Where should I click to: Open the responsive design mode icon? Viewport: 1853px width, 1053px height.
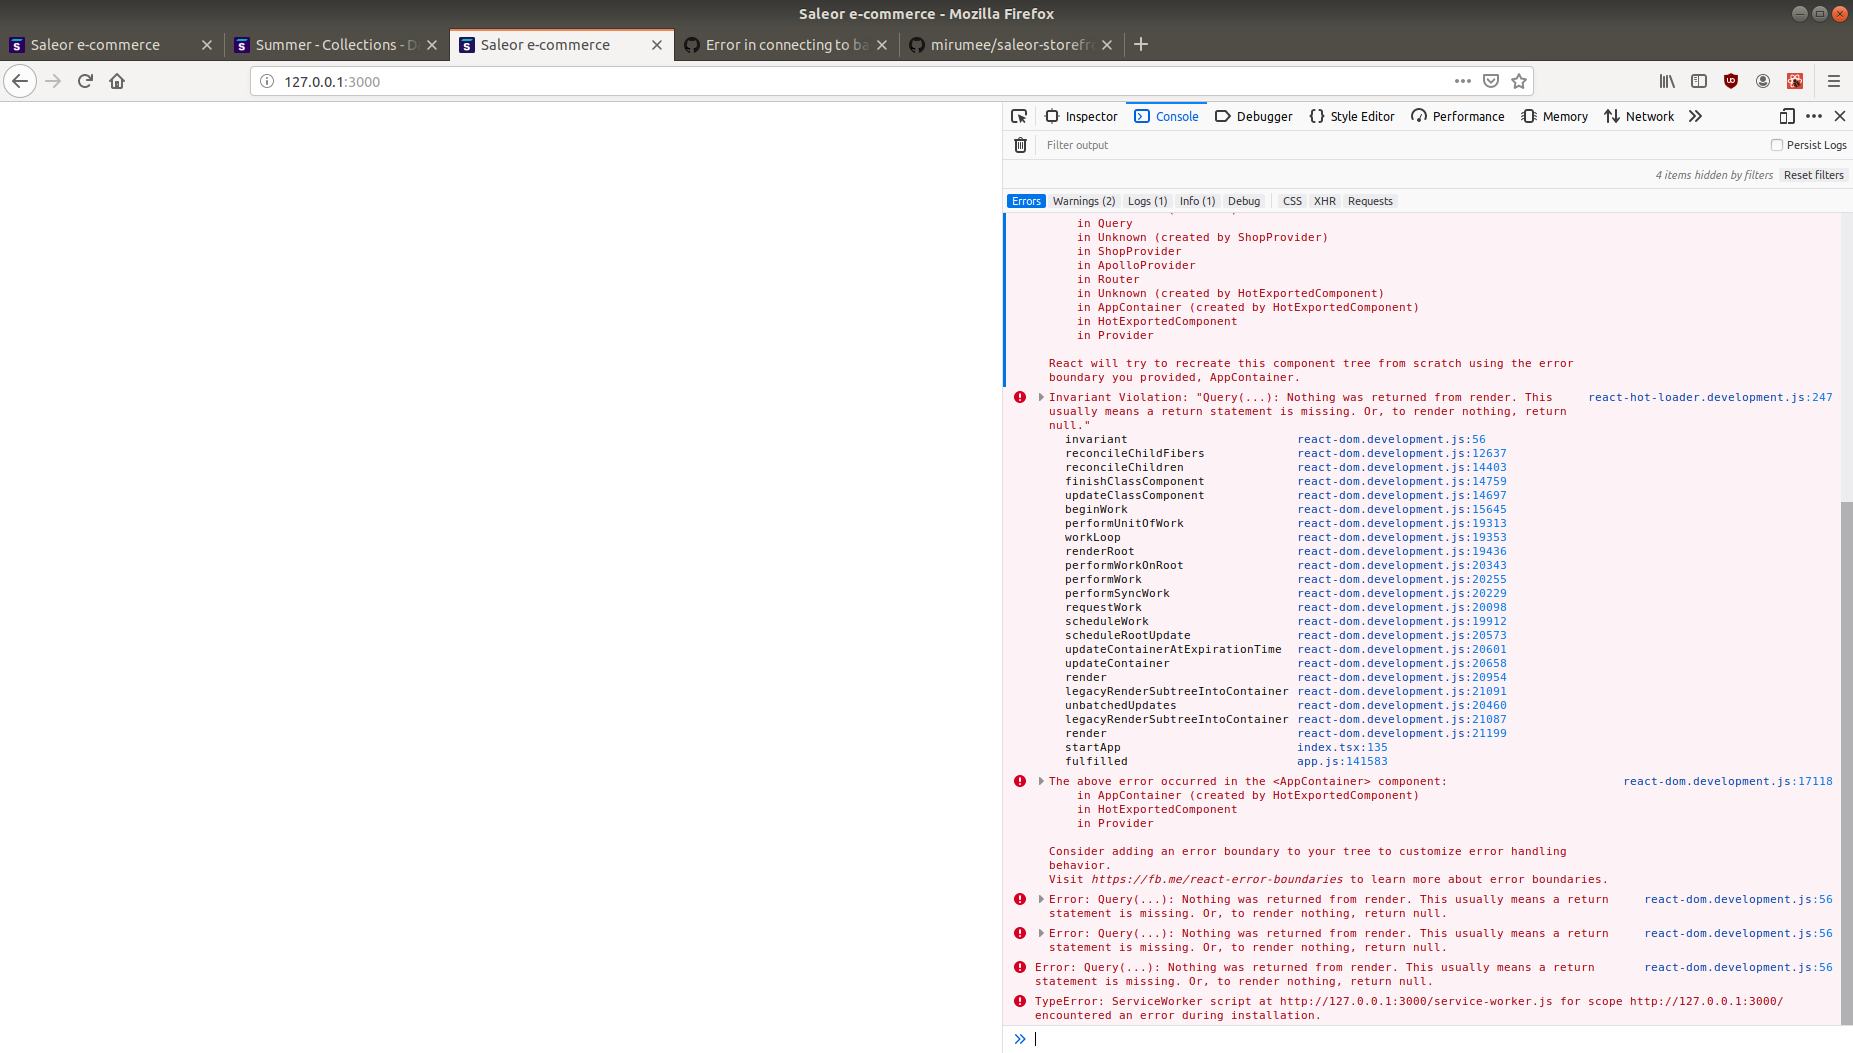[x=1785, y=116]
